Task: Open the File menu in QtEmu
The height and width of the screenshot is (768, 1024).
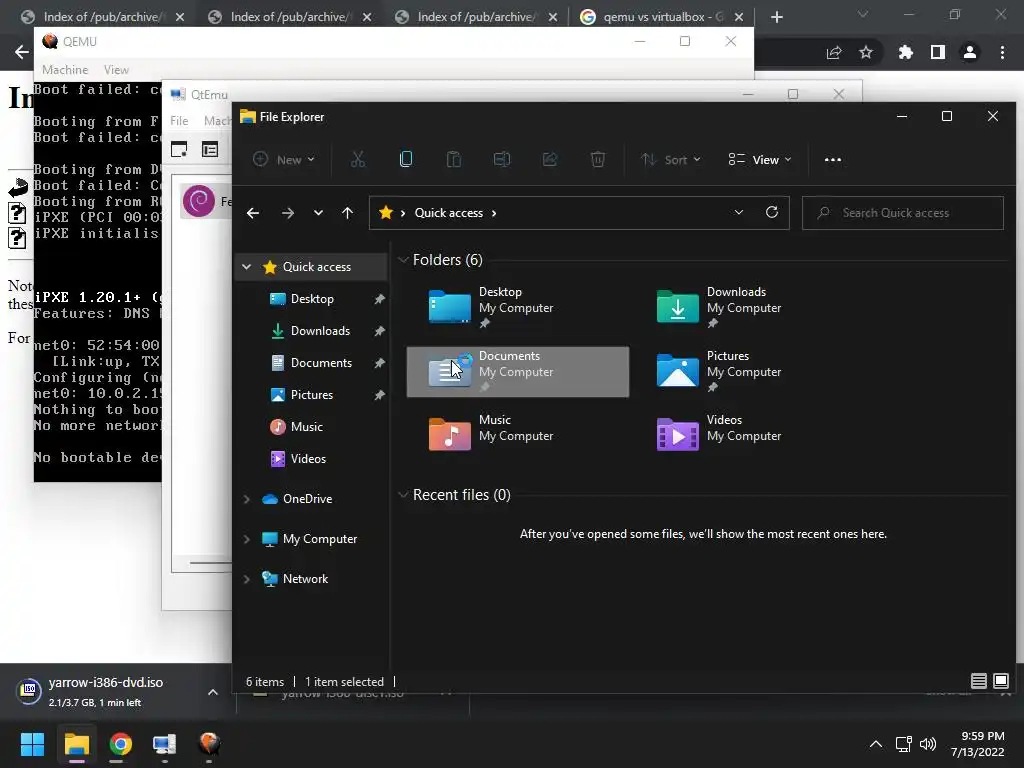Action: pyautogui.click(x=179, y=121)
